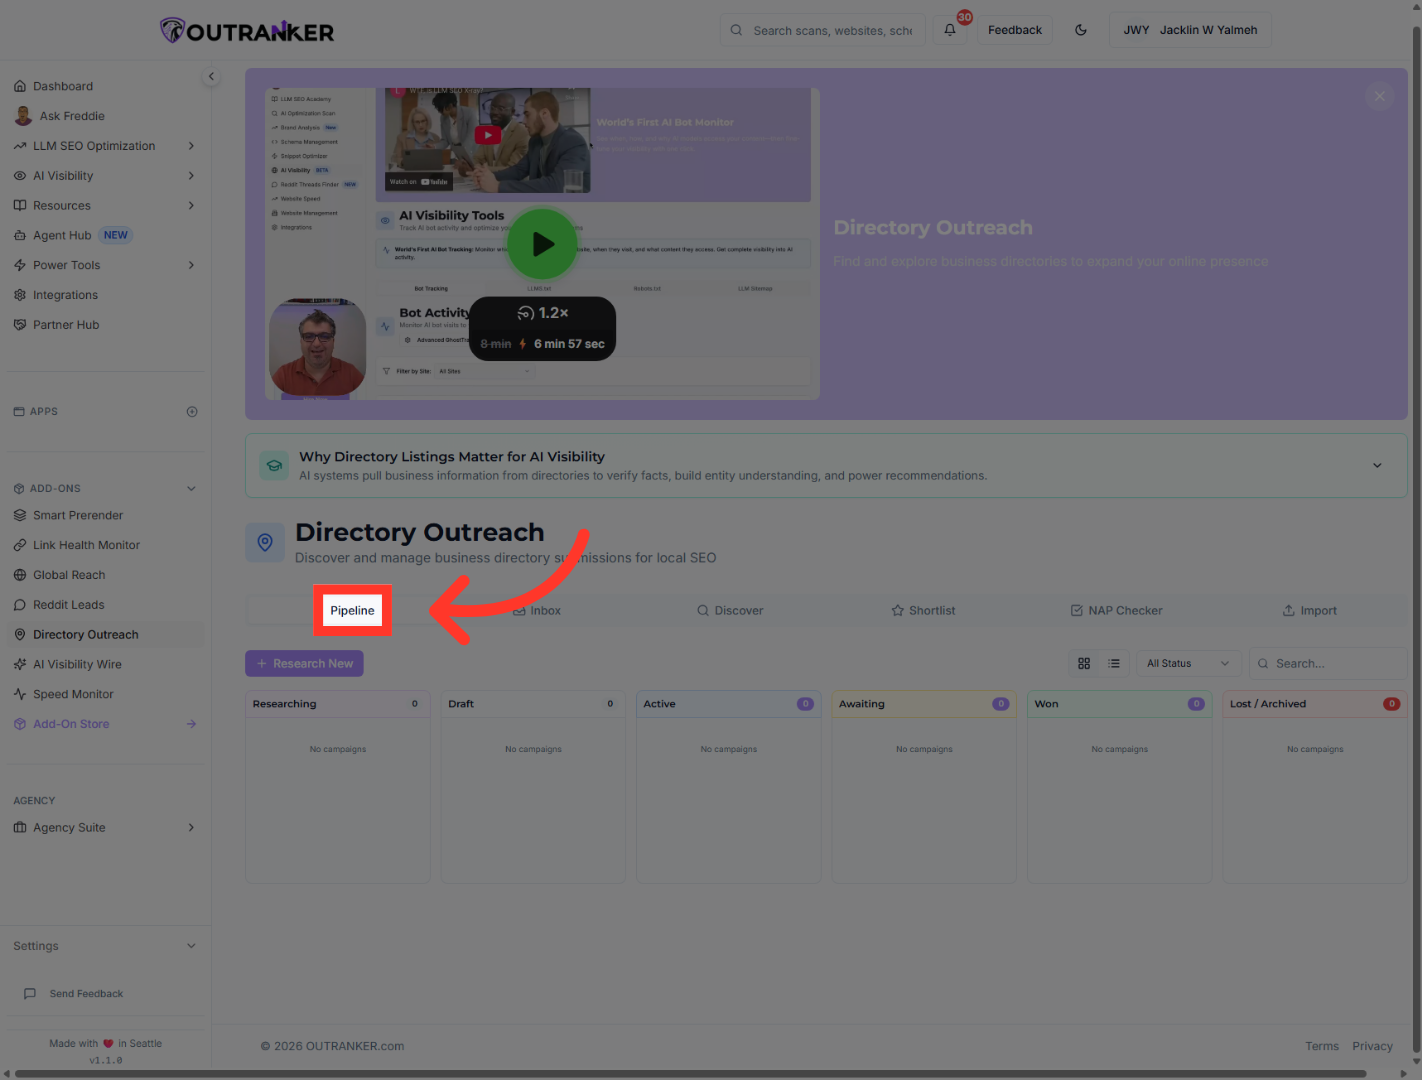Click the Awaiting column header
The image size is (1422, 1080).
(924, 704)
